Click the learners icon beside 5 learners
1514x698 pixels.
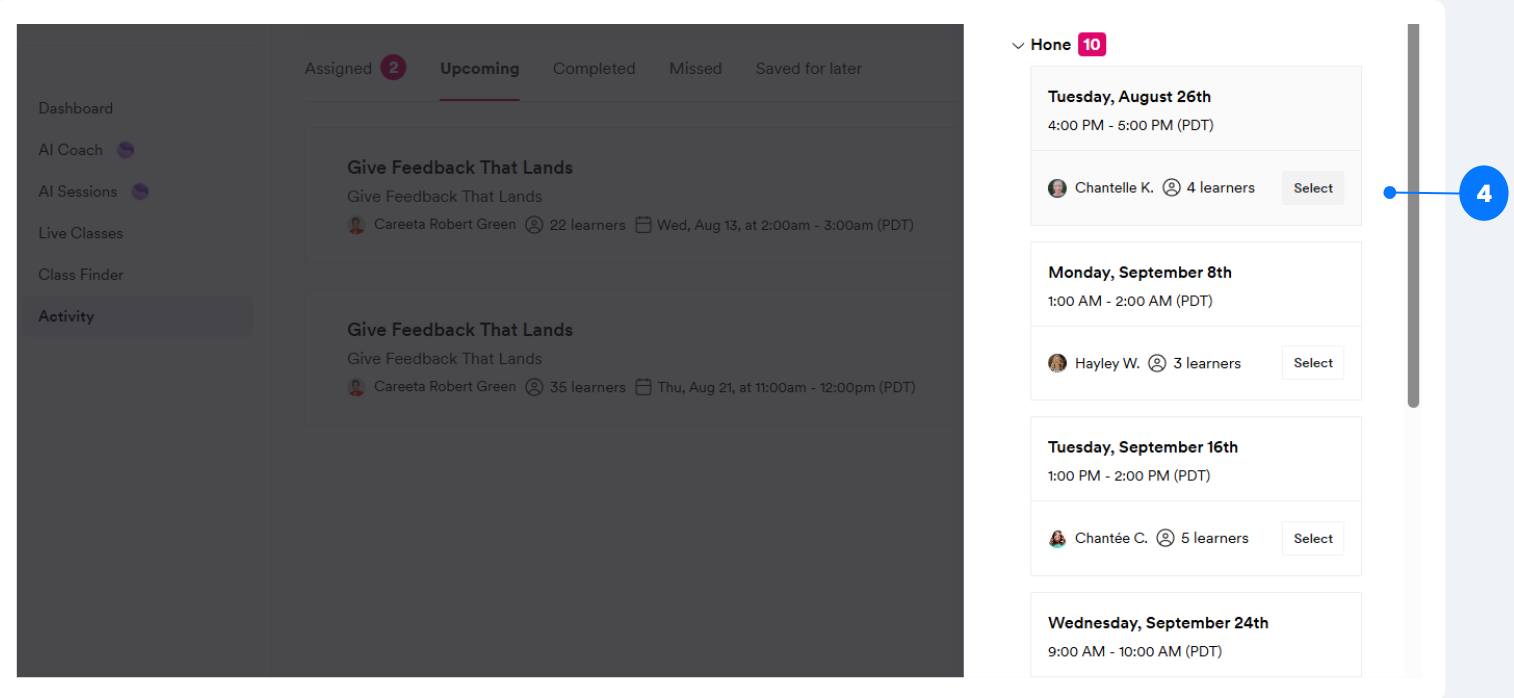(x=1165, y=538)
